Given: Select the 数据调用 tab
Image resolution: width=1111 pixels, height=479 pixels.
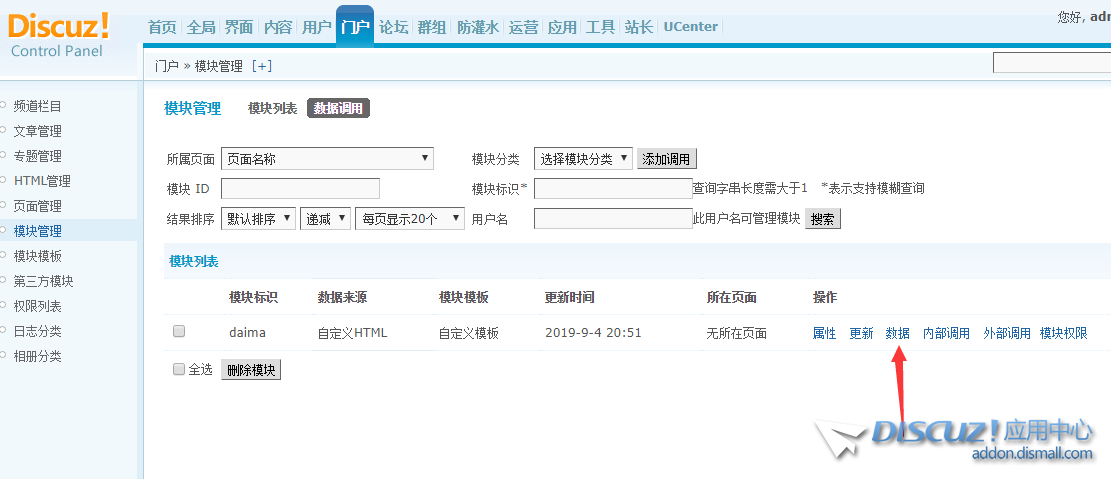Looking at the screenshot, I should click(339, 108).
